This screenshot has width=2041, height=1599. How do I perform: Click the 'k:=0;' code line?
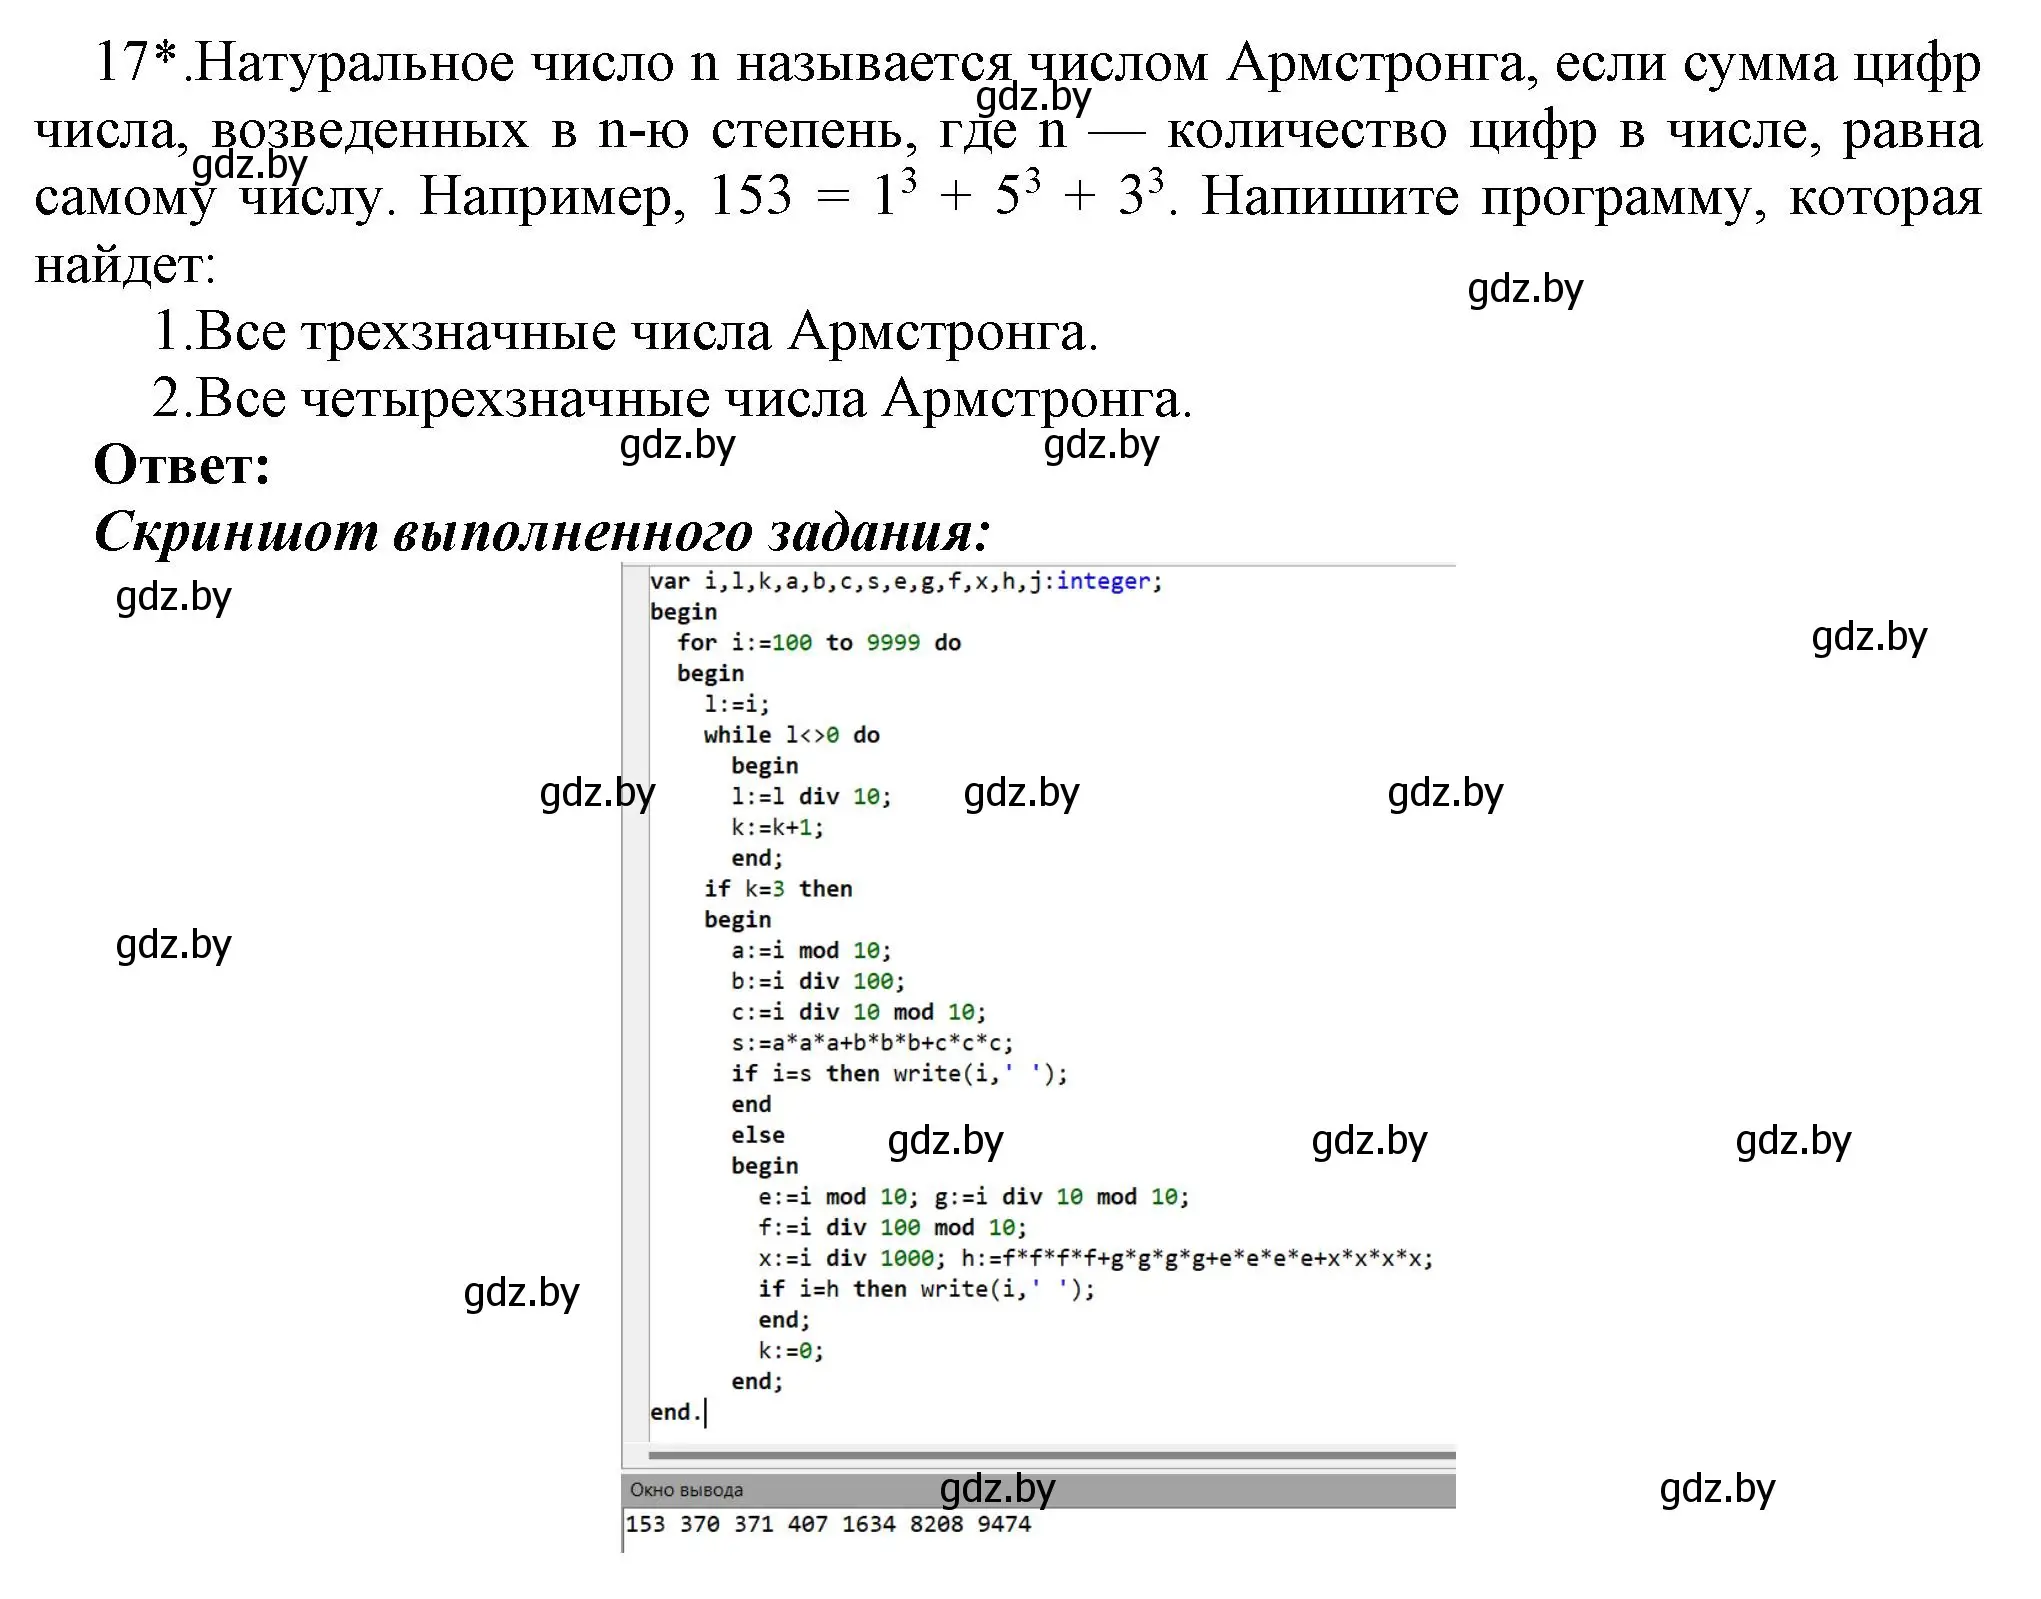[x=791, y=1352]
